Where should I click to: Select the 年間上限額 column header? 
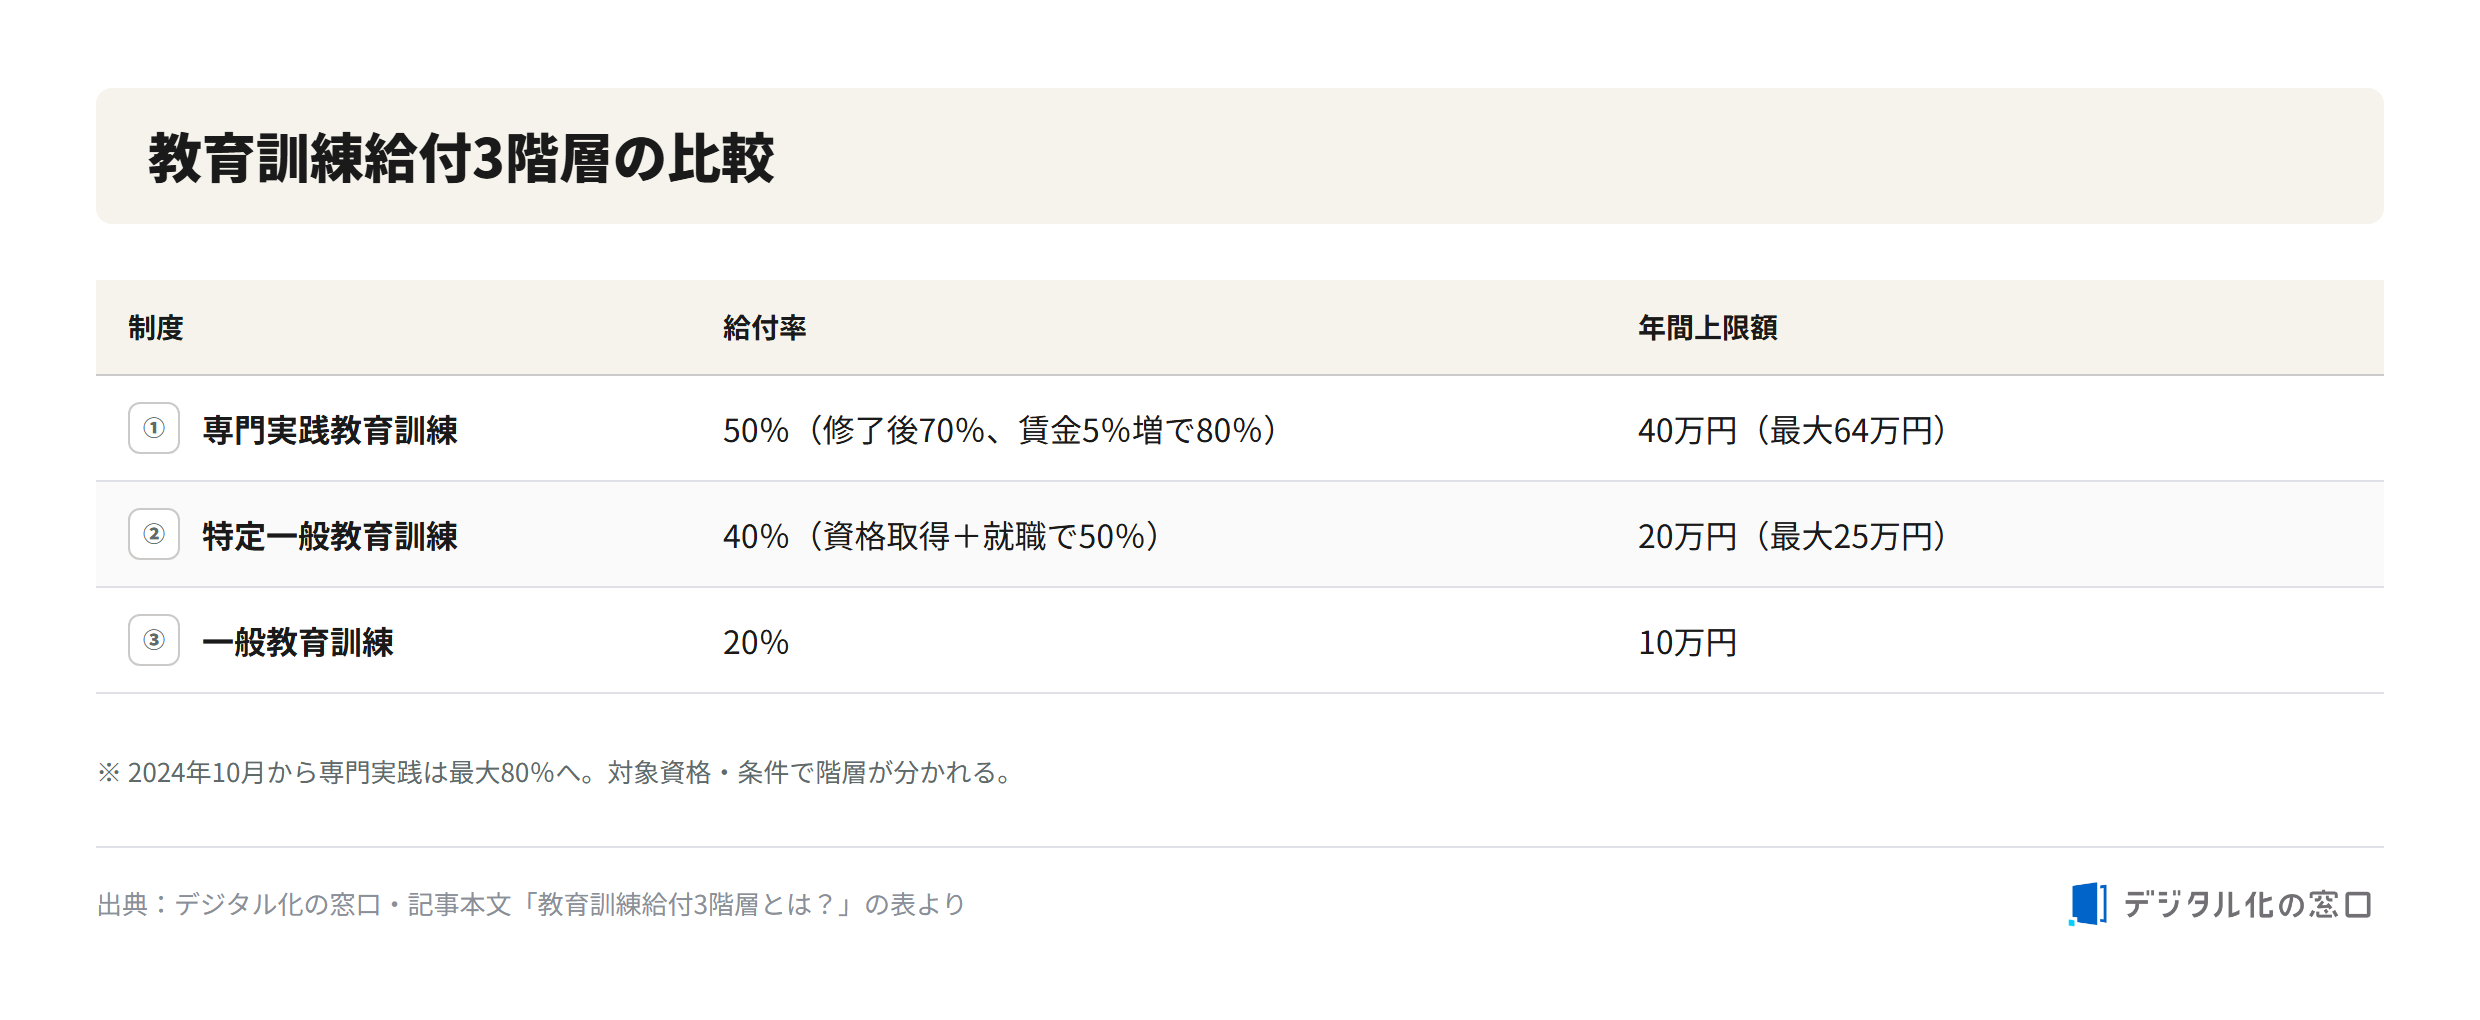(x=1708, y=328)
